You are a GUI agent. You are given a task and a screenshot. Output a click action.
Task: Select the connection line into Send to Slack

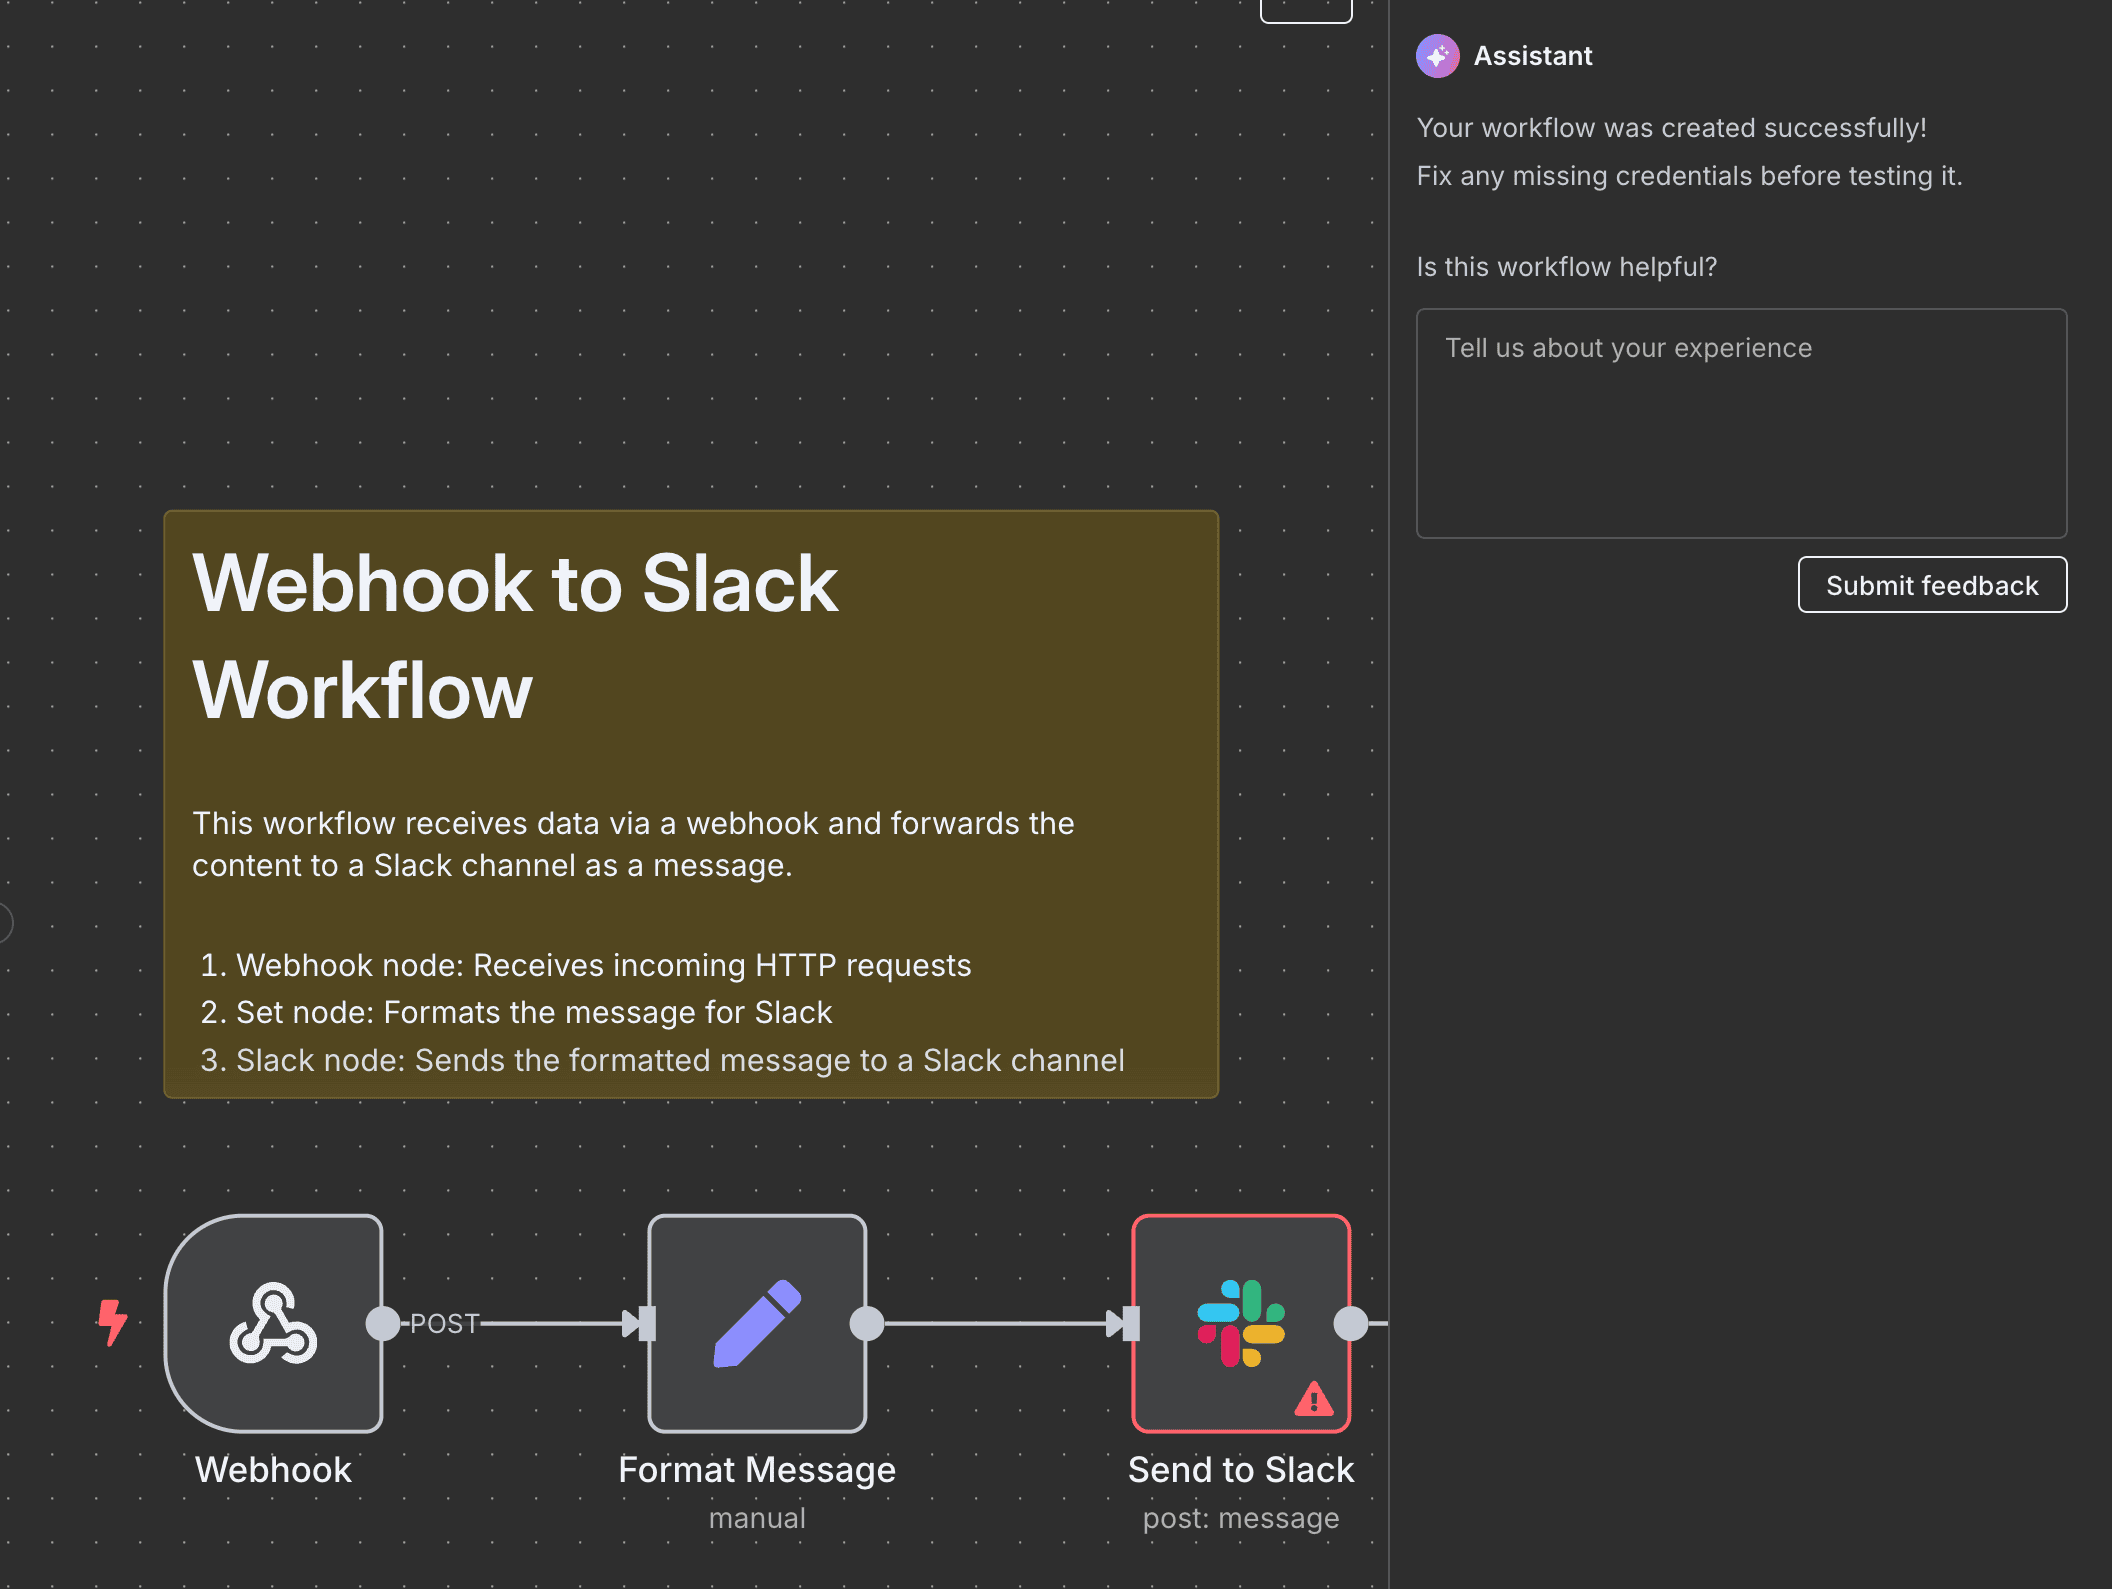pos(995,1323)
